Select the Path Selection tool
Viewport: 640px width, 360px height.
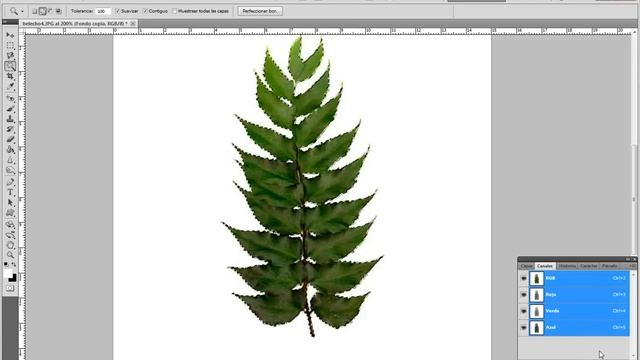coord(10,203)
